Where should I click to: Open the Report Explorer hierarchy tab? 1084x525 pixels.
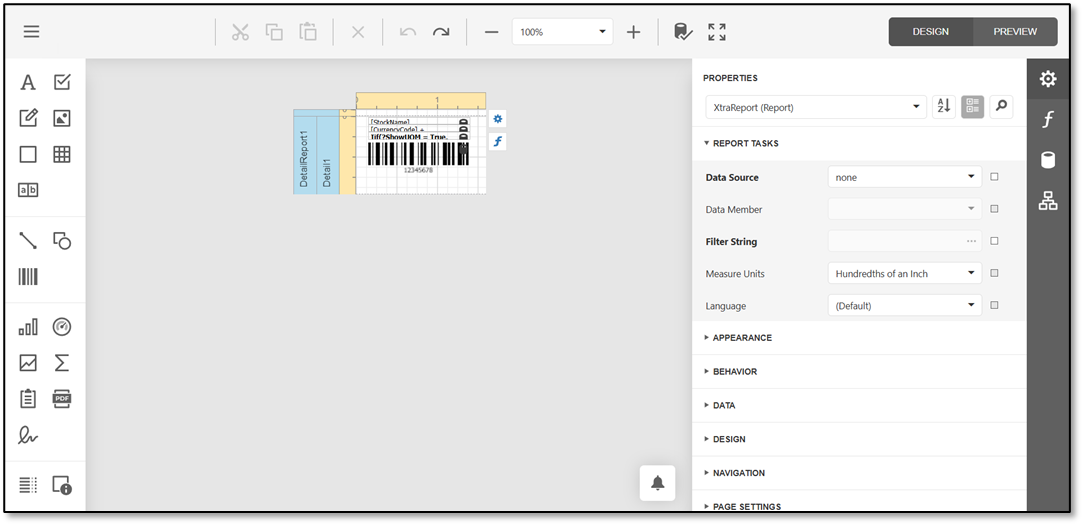coord(1048,201)
